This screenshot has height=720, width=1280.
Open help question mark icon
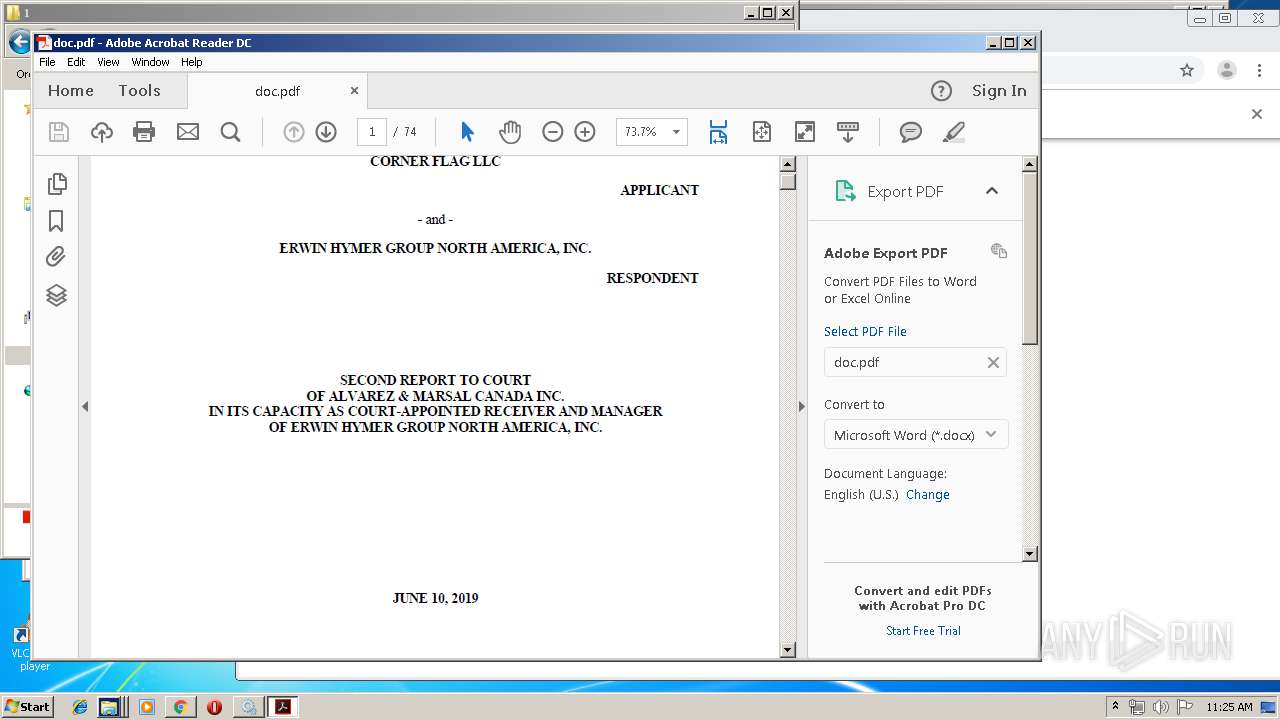point(941,91)
